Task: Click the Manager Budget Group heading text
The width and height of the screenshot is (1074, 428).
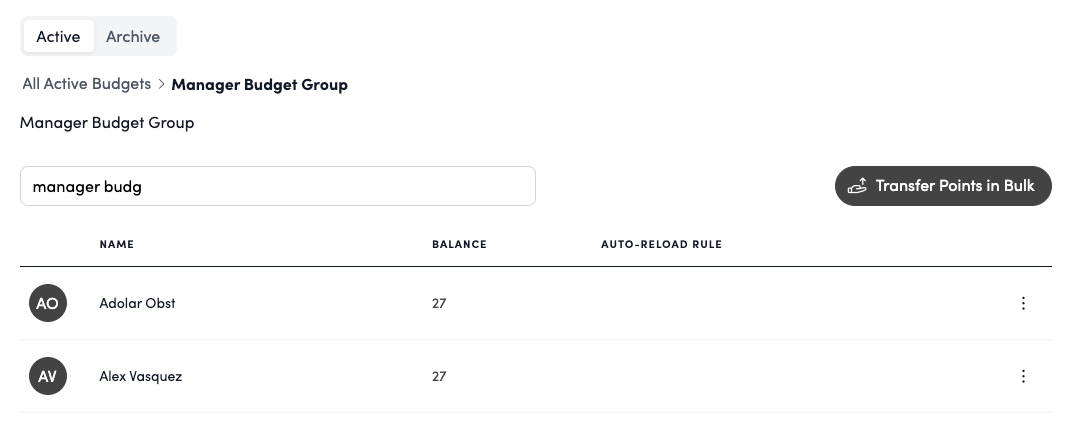Action: pos(107,123)
